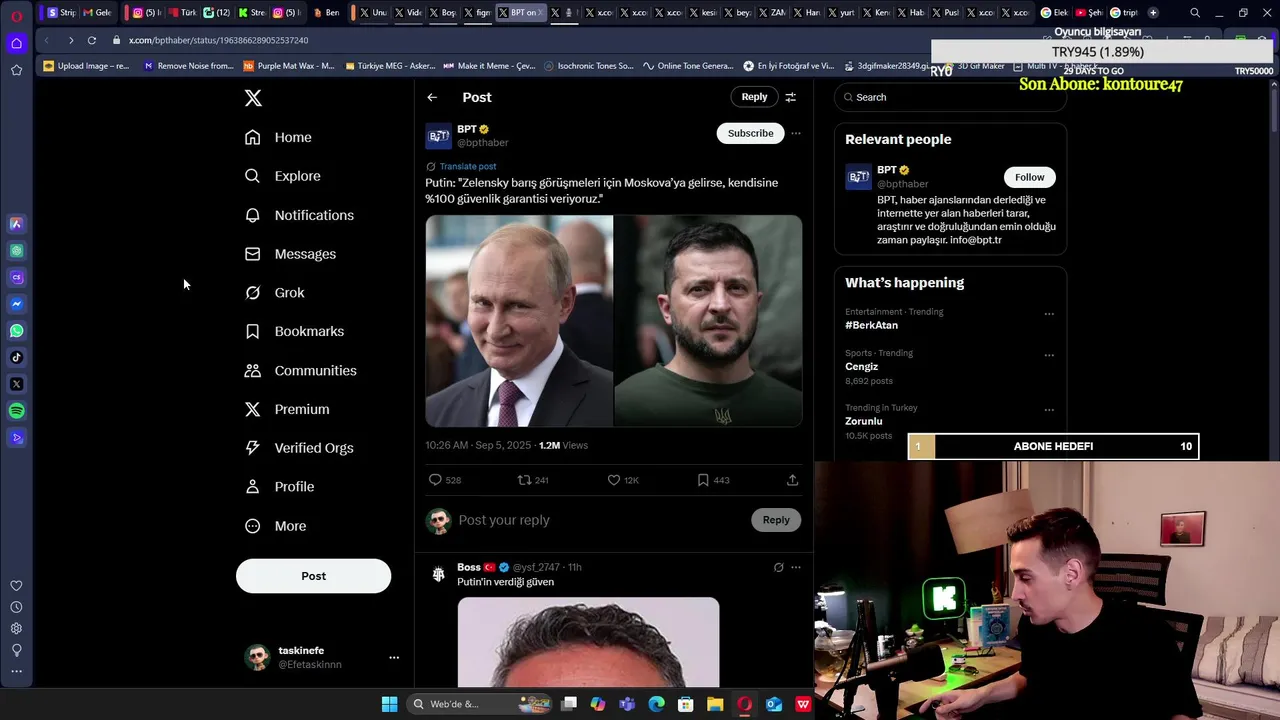Screen dimensions: 1280x720
Task: Expand the More menu in sidebar
Action: [x=276, y=526]
